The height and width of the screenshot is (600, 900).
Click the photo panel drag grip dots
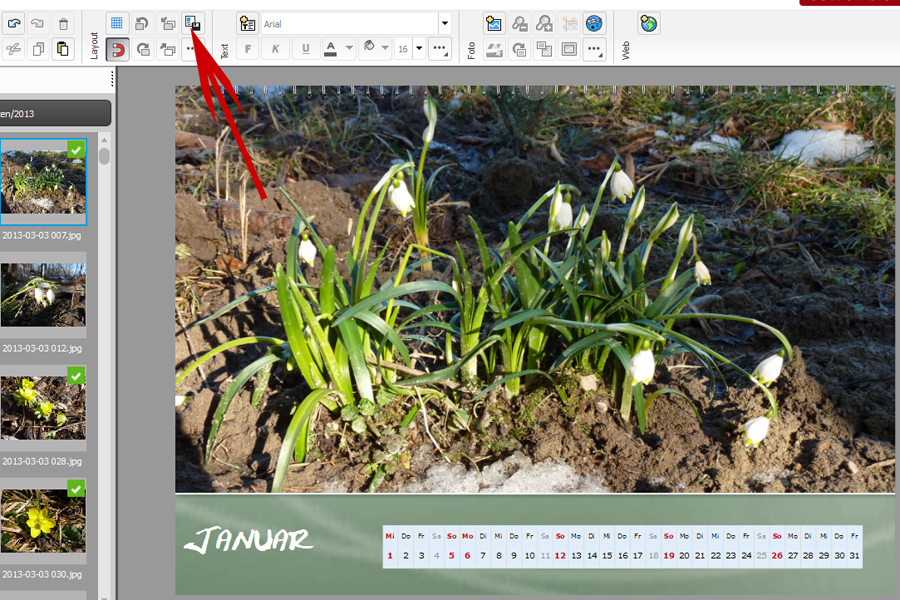(112, 79)
